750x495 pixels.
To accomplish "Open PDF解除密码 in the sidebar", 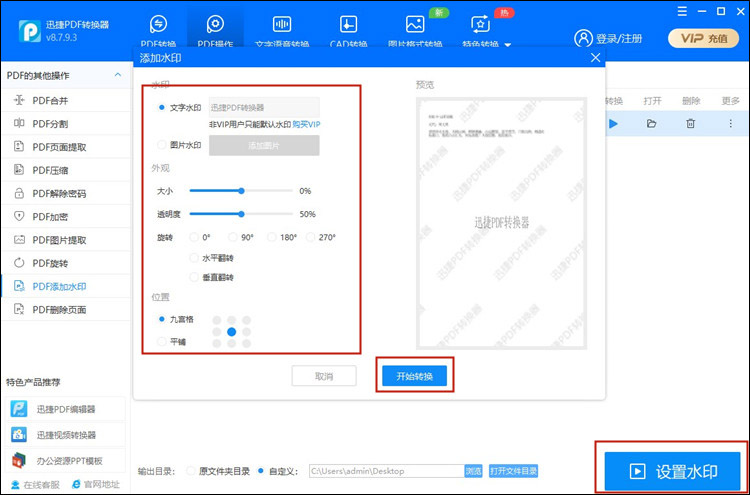I will pos(66,194).
